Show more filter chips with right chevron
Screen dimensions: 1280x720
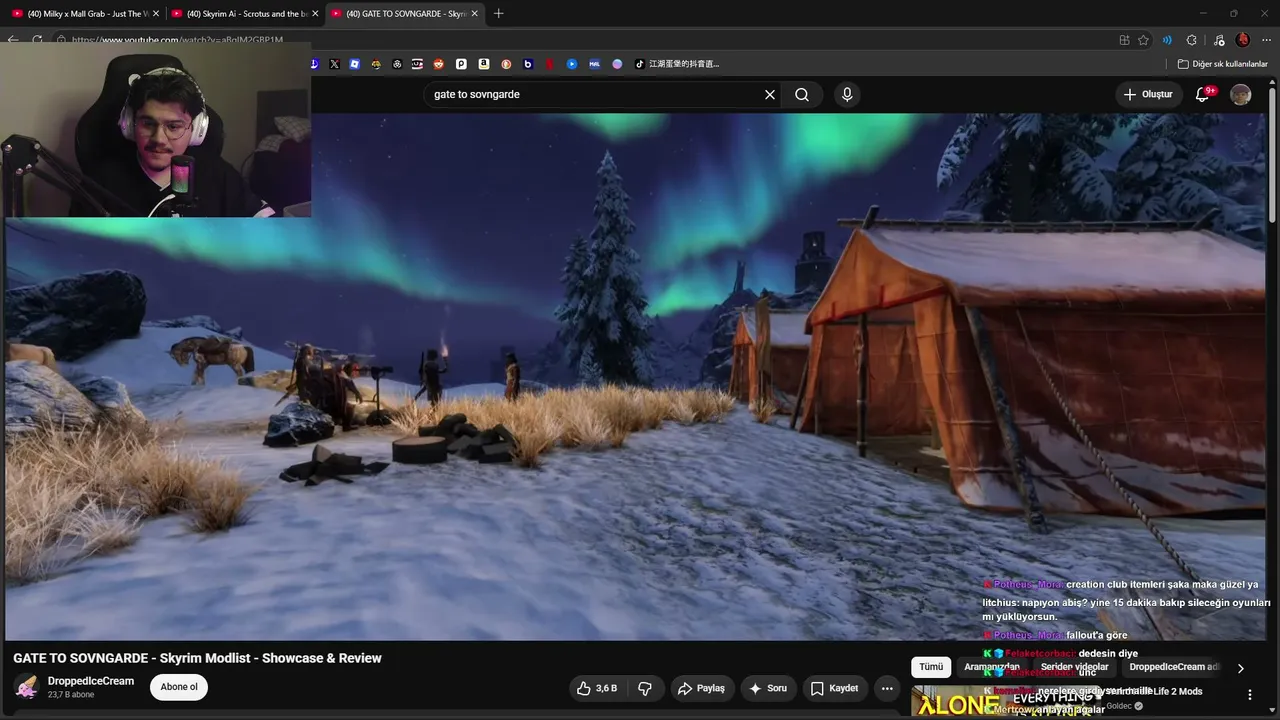[1240, 668]
